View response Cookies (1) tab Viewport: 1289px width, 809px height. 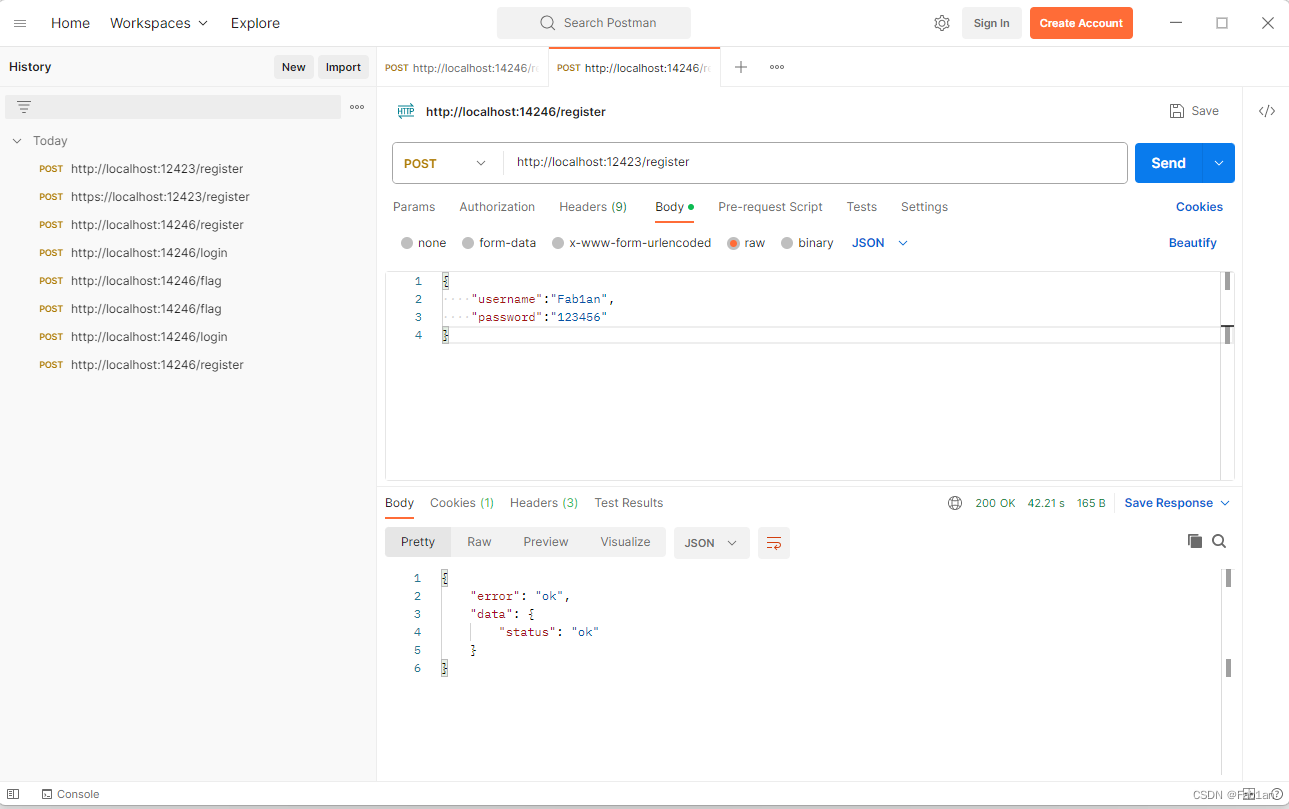[462, 503]
